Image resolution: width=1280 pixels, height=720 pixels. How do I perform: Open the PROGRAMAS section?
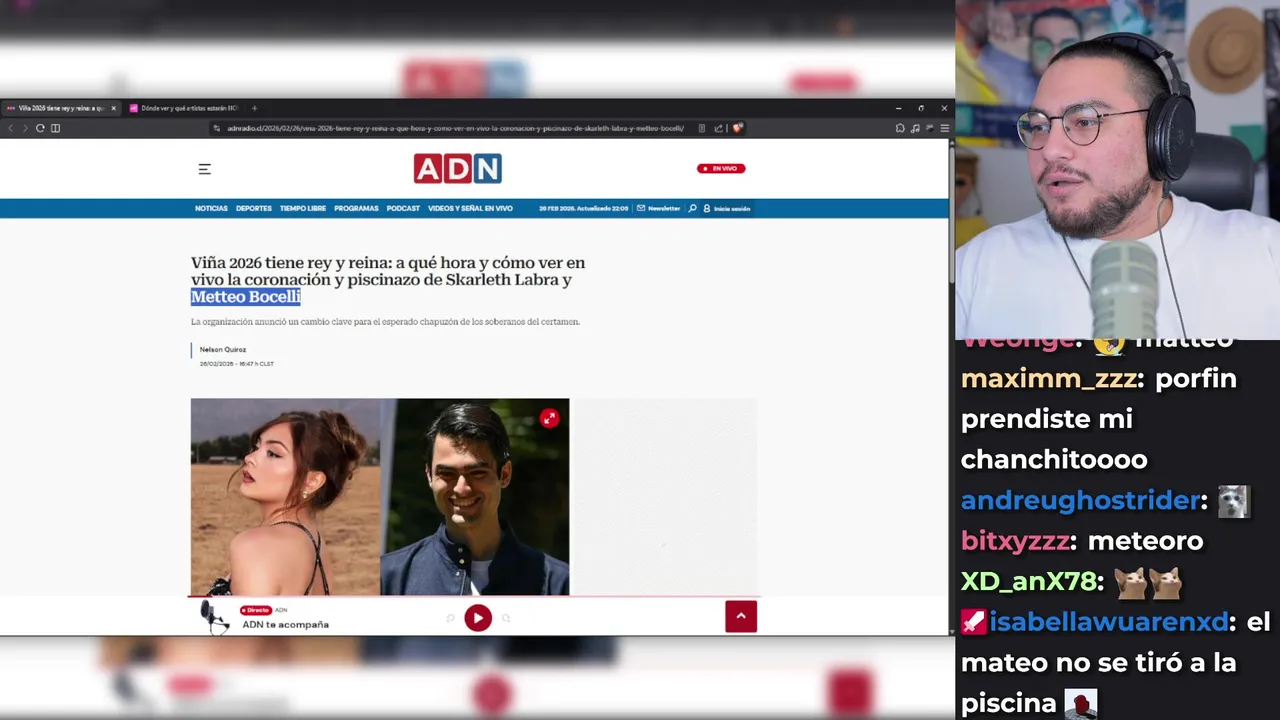[356, 208]
